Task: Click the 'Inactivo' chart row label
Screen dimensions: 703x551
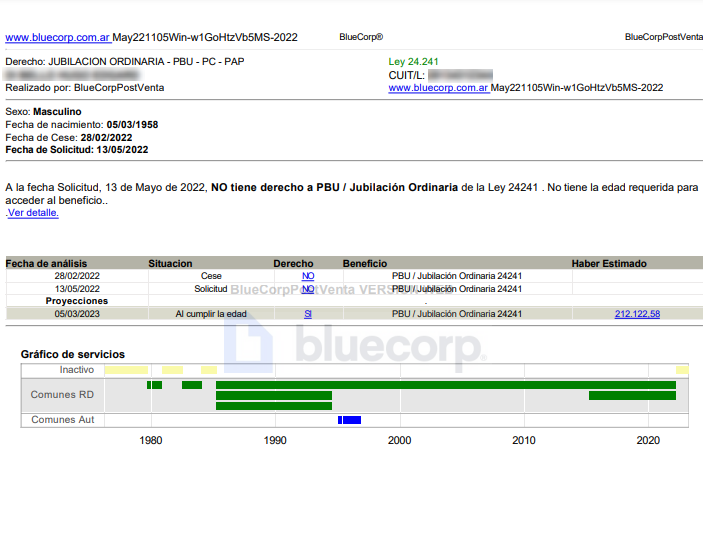Action: 77,369
